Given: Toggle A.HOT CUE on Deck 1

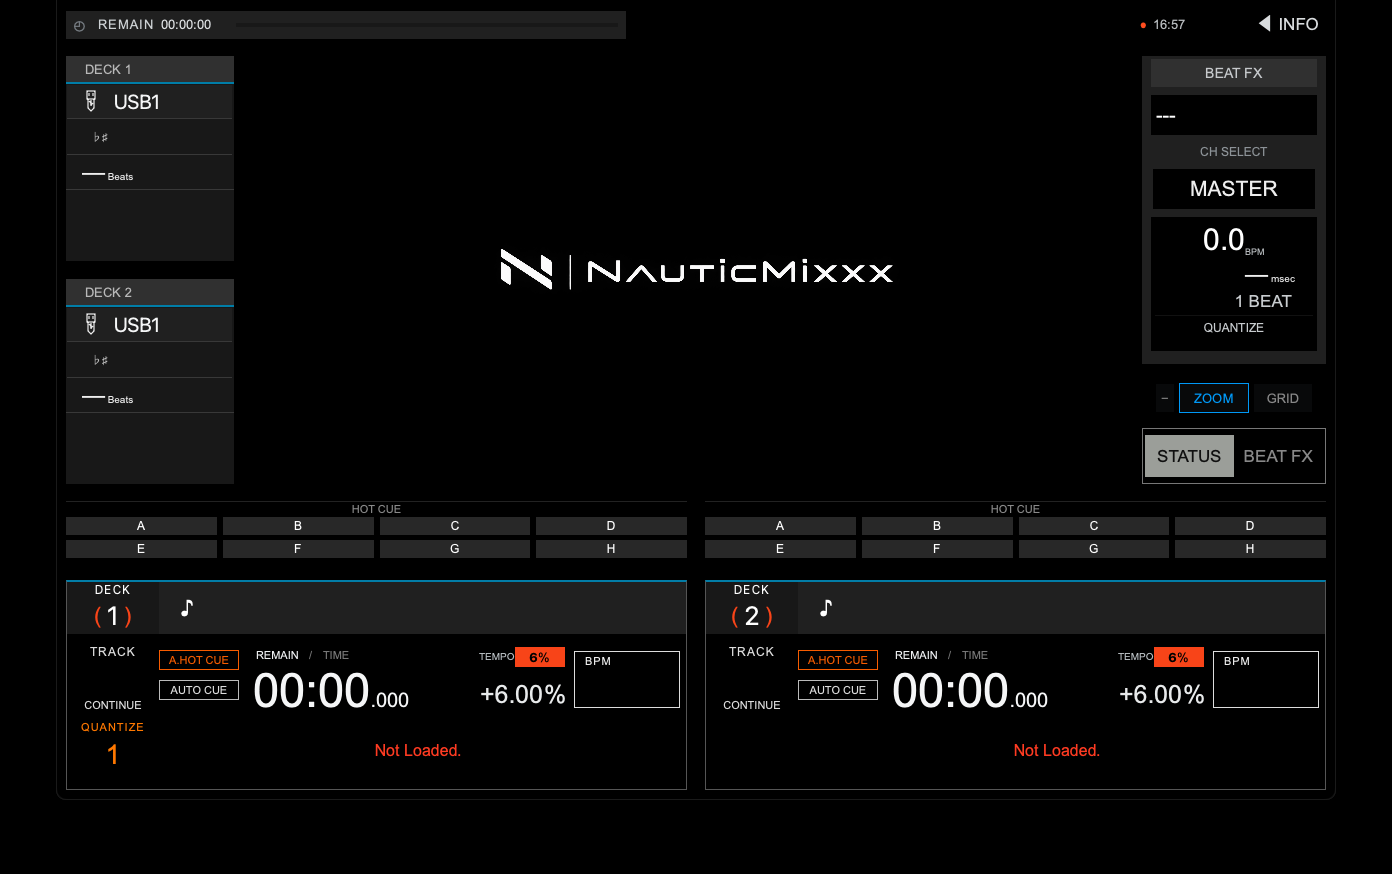Looking at the screenshot, I should (199, 660).
